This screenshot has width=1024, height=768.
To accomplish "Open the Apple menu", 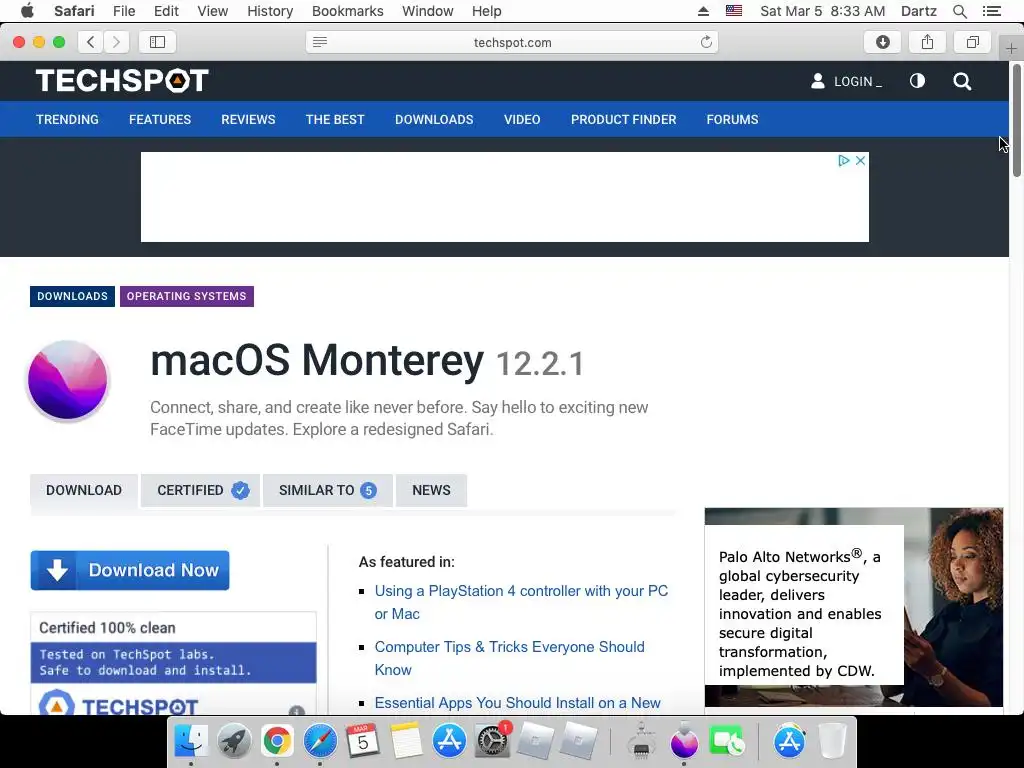I will tap(27, 11).
